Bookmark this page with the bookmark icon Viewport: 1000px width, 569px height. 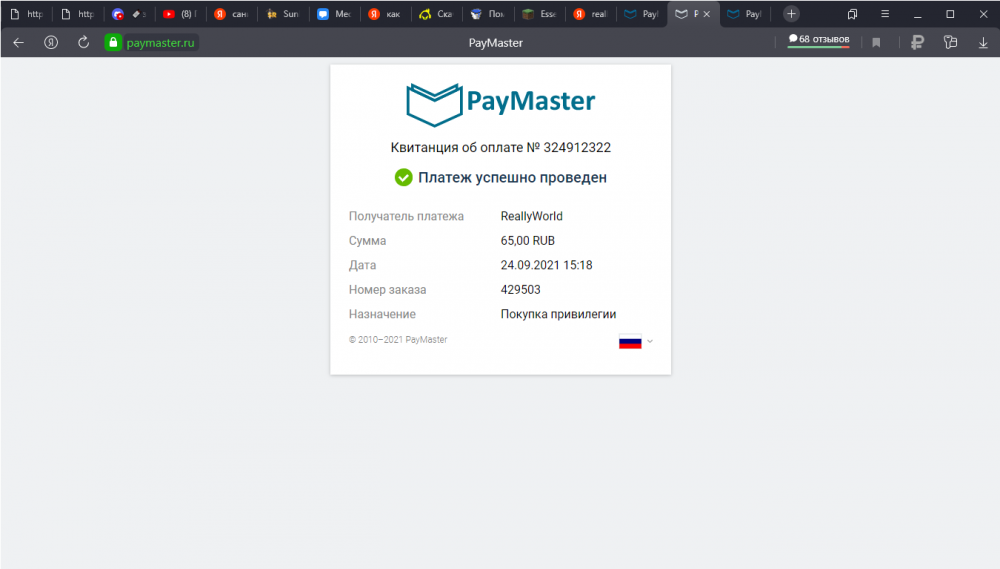pyautogui.click(x=876, y=43)
